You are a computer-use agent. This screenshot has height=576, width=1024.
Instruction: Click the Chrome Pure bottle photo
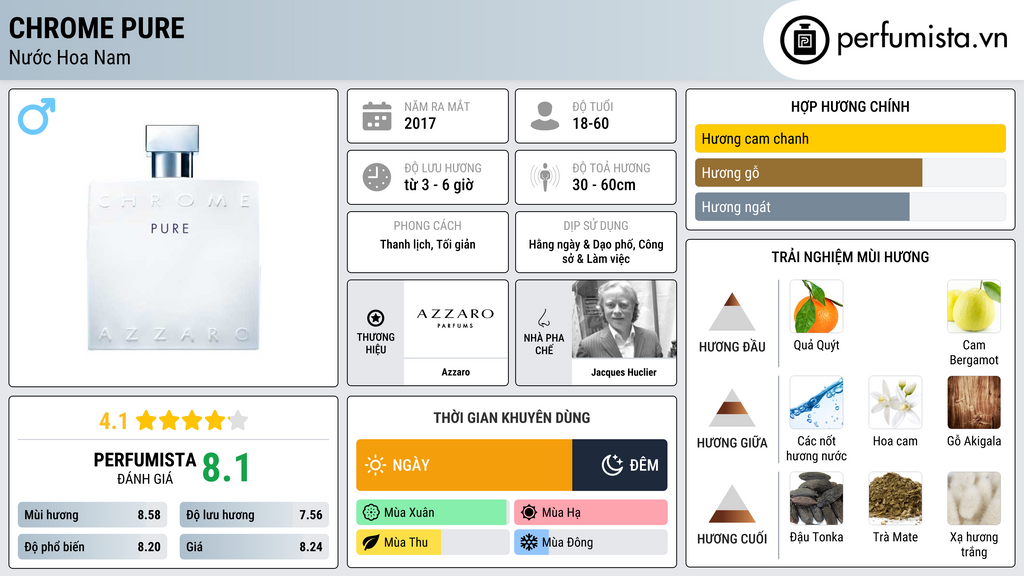pyautogui.click(x=173, y=238)
